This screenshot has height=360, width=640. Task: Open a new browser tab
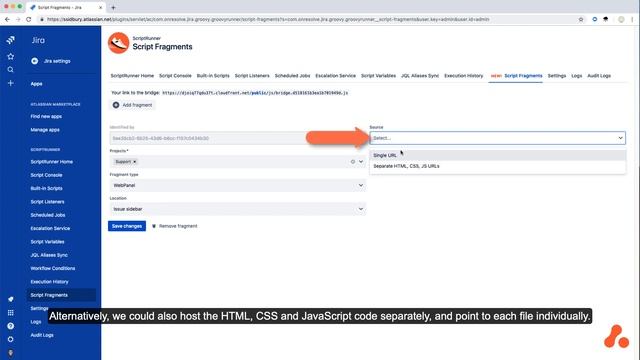113,7
